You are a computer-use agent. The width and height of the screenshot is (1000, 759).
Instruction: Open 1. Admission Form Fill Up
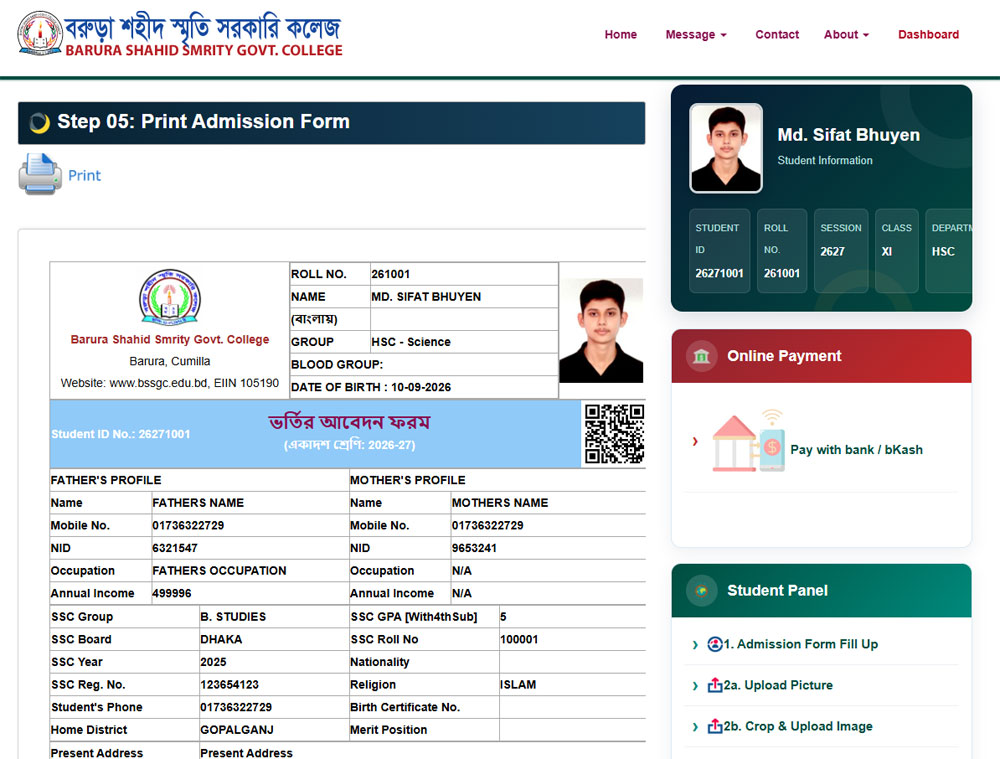[x=800, y=644]
